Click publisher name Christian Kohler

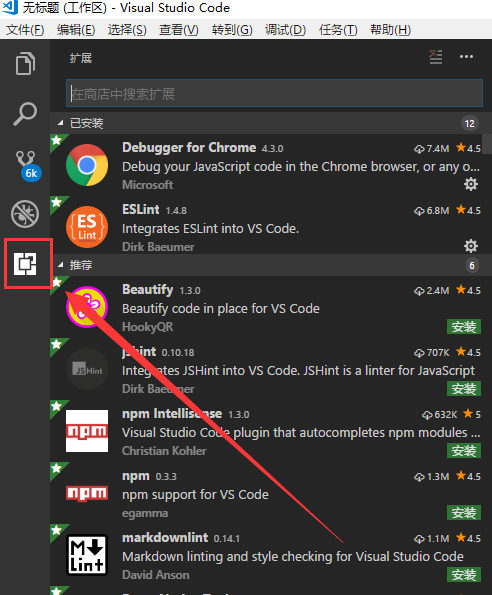[x=164, y=451]
